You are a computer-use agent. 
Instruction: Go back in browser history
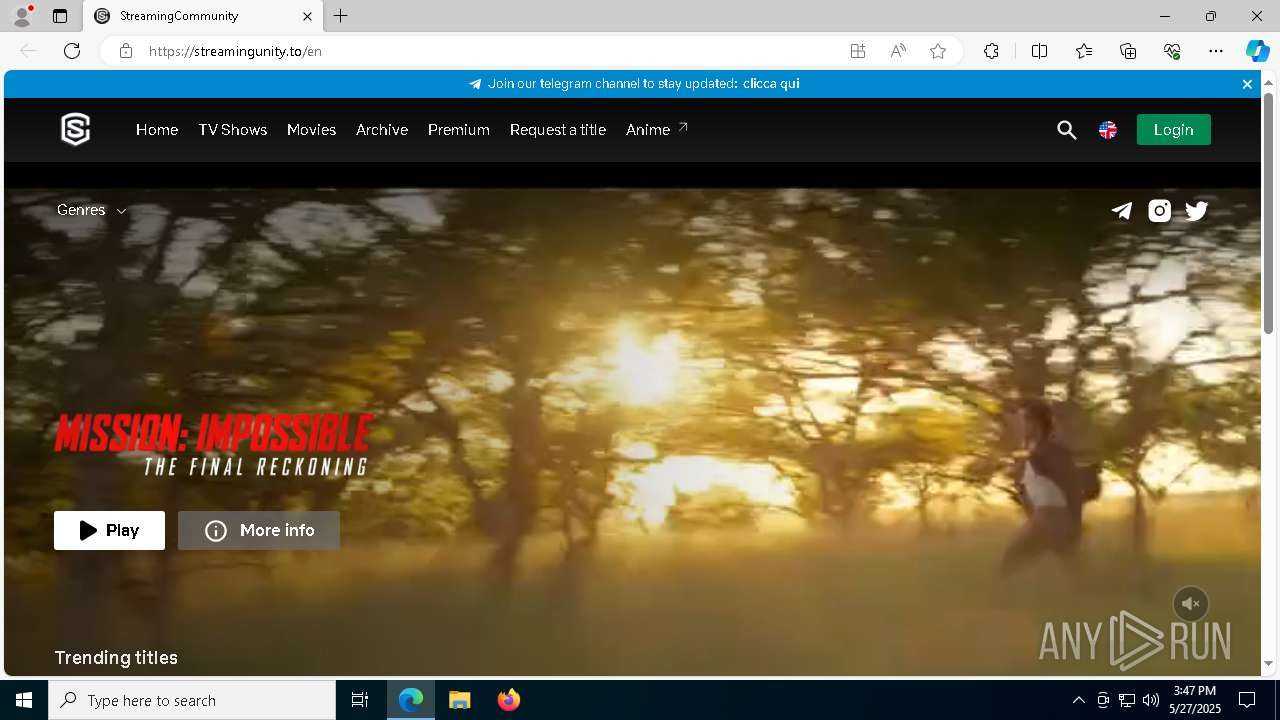[28, 51]
